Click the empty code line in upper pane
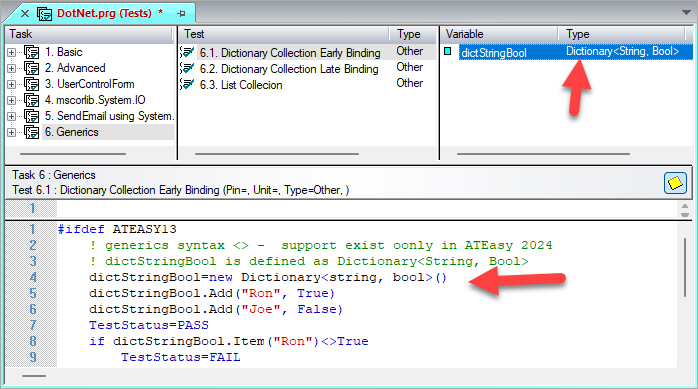 click(367, 208)
